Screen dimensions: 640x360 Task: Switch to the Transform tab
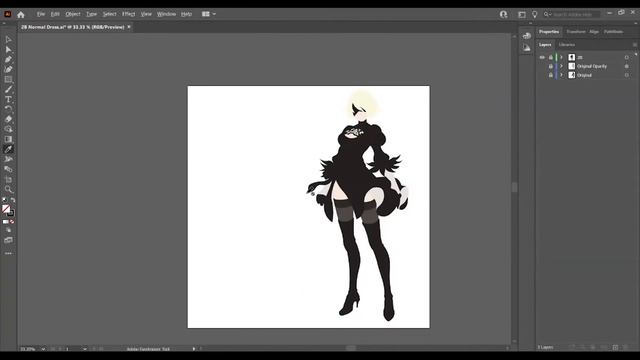[x=576, y=31]
